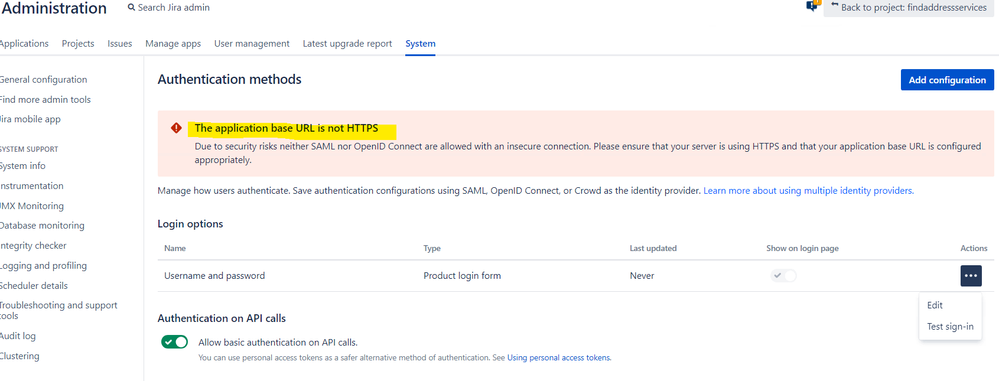
Task: View Latest upgrade report tab
Action: pyautogui.click(x=347, y=43)
